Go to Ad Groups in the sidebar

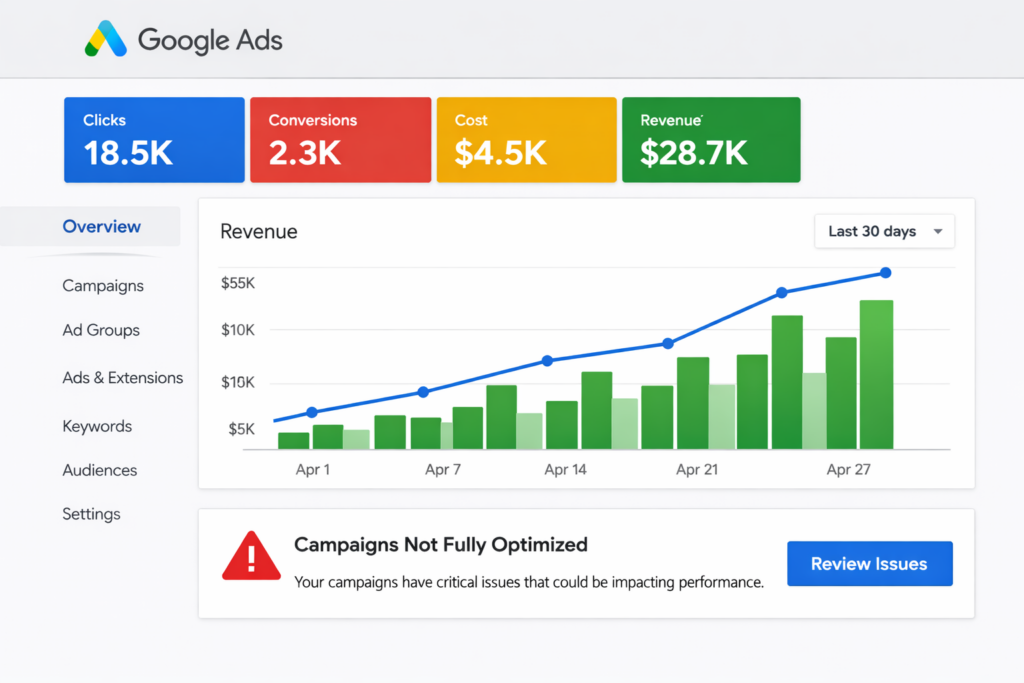coord(101,330)
